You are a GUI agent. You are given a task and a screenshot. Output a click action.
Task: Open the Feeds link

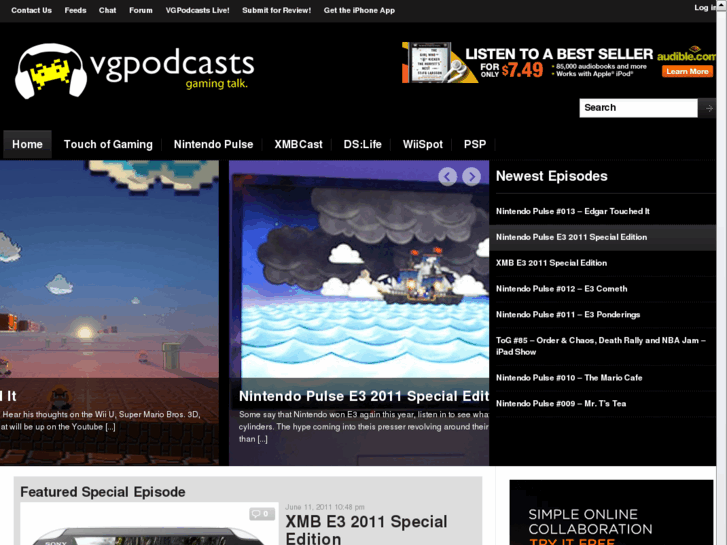tap(76, 10)
